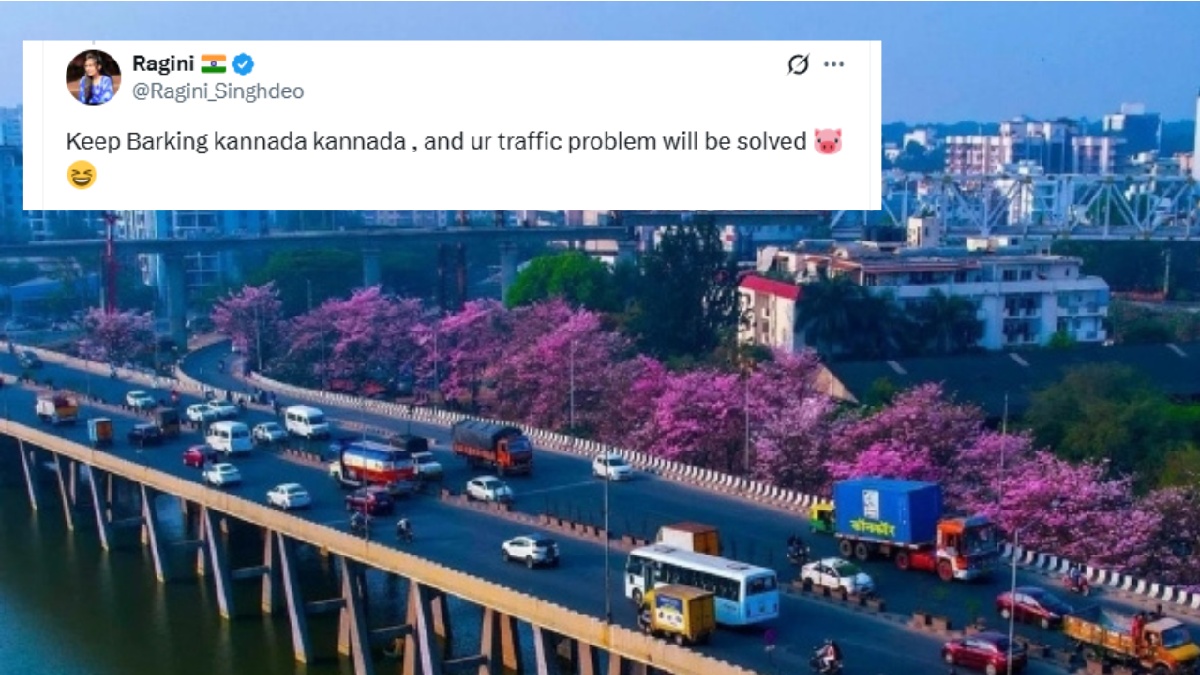Click the red and white bus on the bridge
The height and width of the screenshot is (675, 1200).
pos(376,464)
